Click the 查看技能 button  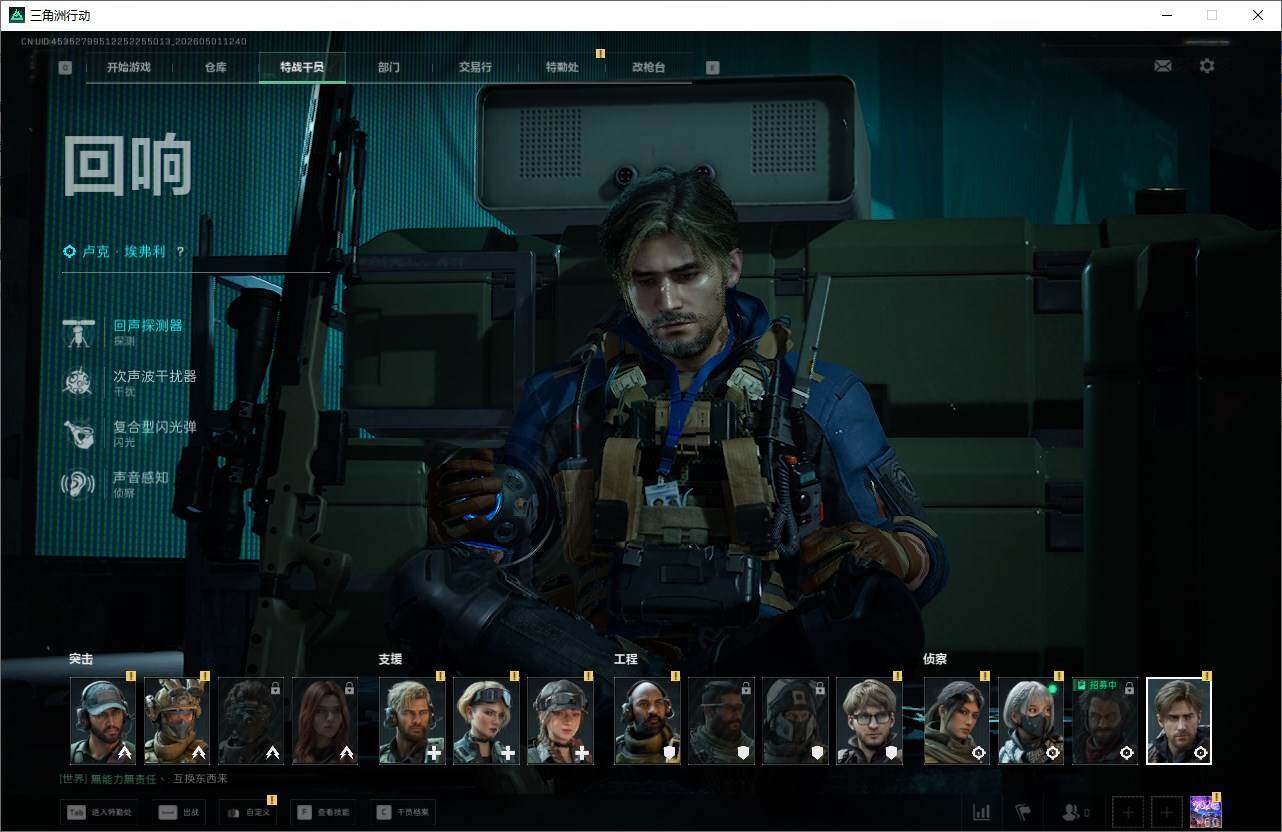coord(325,812)
